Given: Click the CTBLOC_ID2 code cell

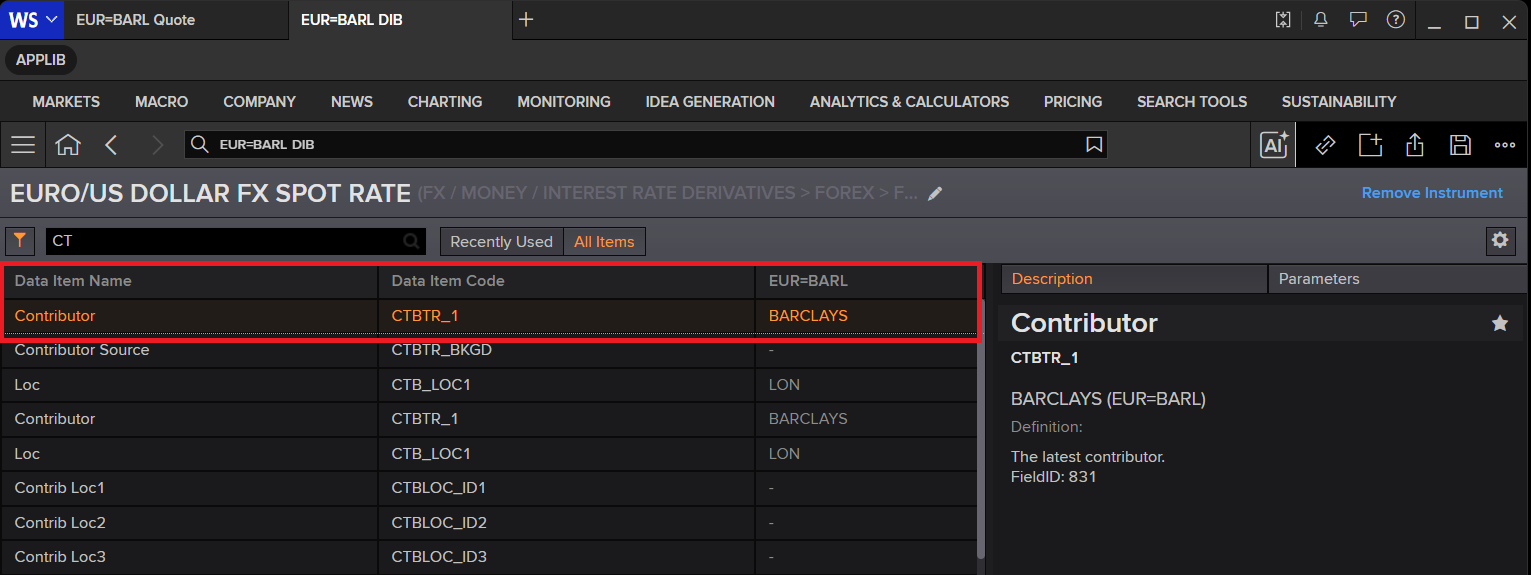Looking at the screenshot, I should click(x=567, y=523).
